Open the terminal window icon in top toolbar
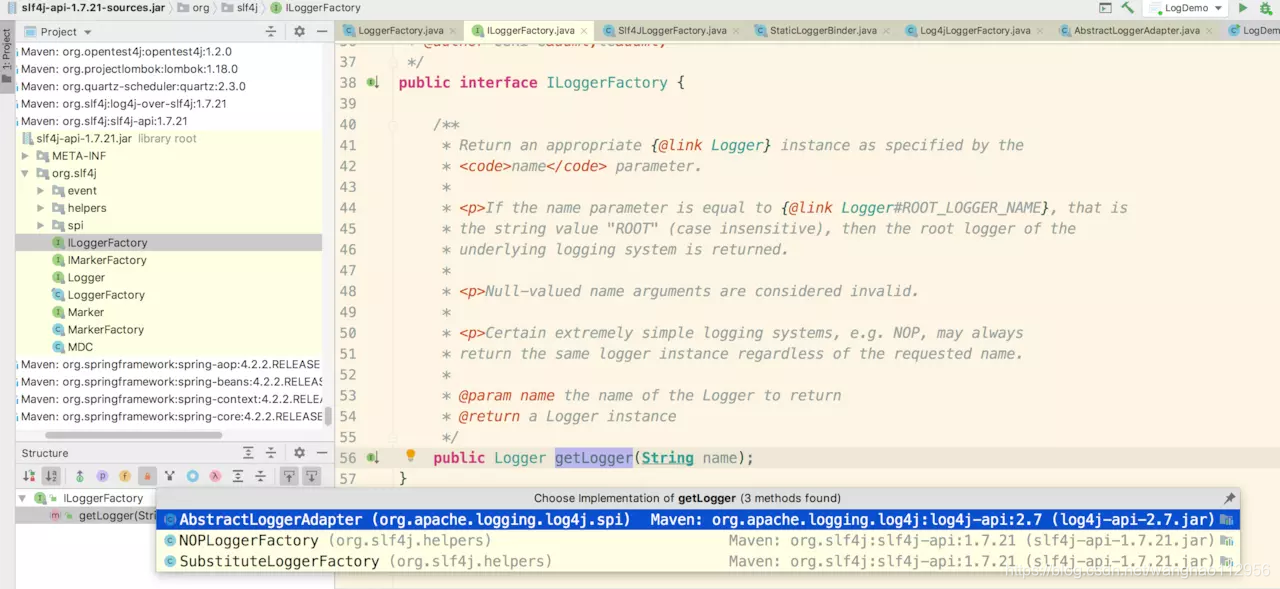The width and height of the screenshot is (1280, 589). (1104, 8)
